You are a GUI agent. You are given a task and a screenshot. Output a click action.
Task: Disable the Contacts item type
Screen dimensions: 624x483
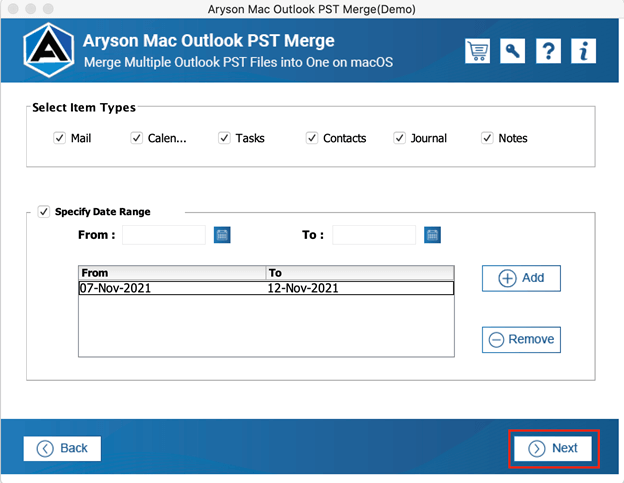click(312, 138)
